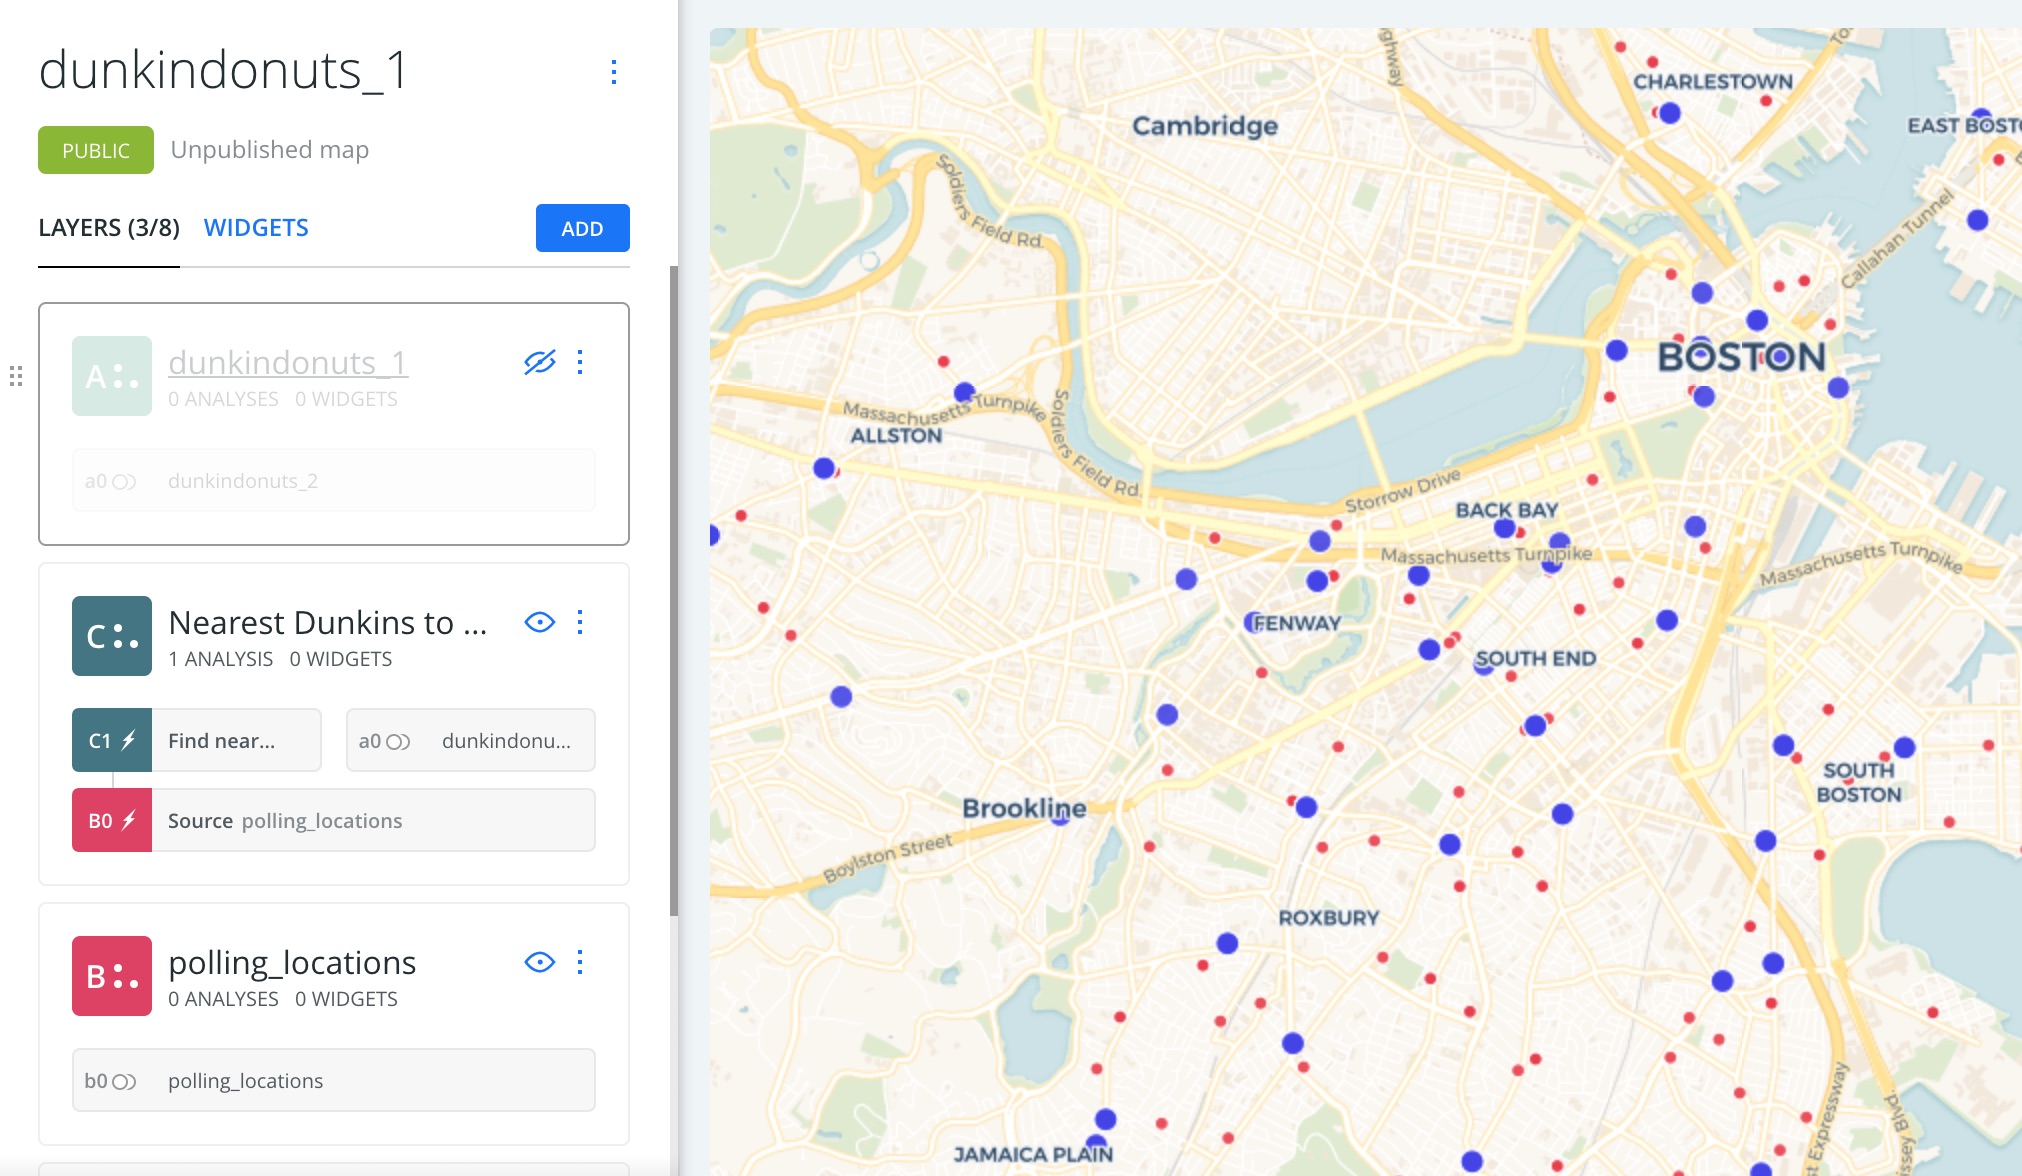Screen dimensions: 2022x1176
Task: Click the PUBLIC privacy badge
Action: tap(95, 150)
